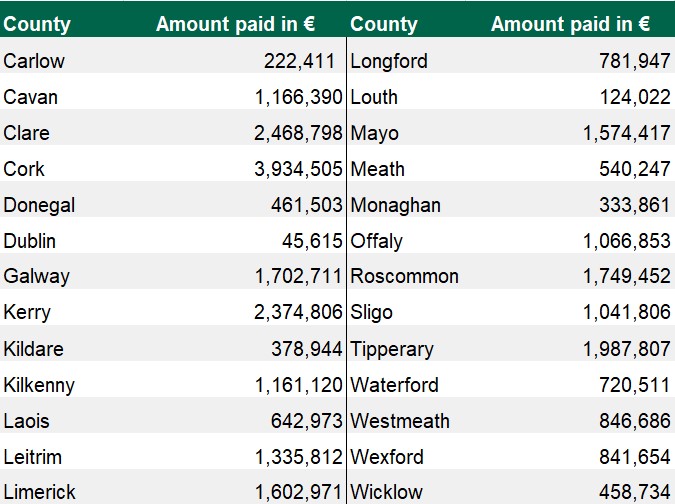Click the Carlow county cell
Screen dimensions: 675x504
click(x=34, y=61)
